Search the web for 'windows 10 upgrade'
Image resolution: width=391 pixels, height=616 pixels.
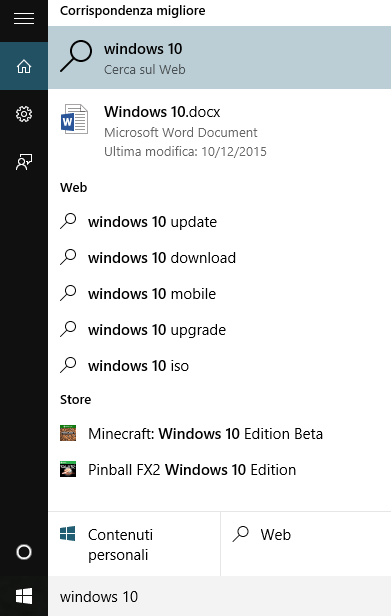click(x=219, y=330)
